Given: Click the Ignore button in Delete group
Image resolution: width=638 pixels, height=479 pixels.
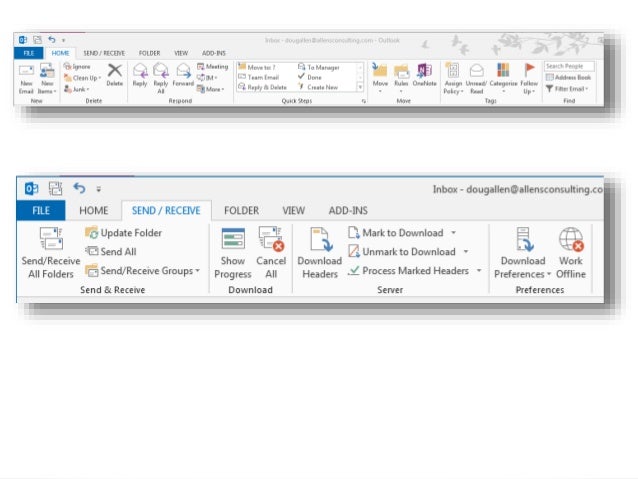Looking at the screenshot, I should pyautogui.click(x=77, y=67).
